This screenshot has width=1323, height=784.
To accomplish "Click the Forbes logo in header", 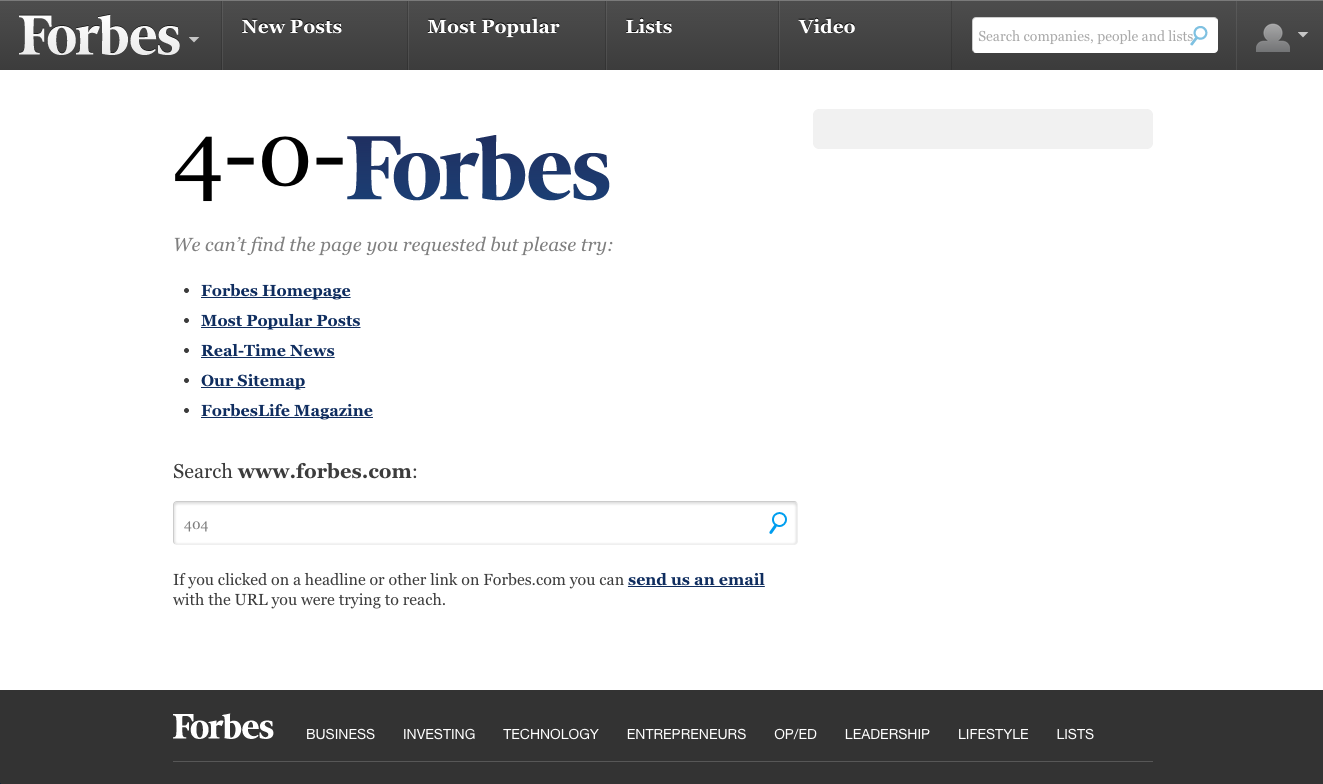I will coord(99,36).
